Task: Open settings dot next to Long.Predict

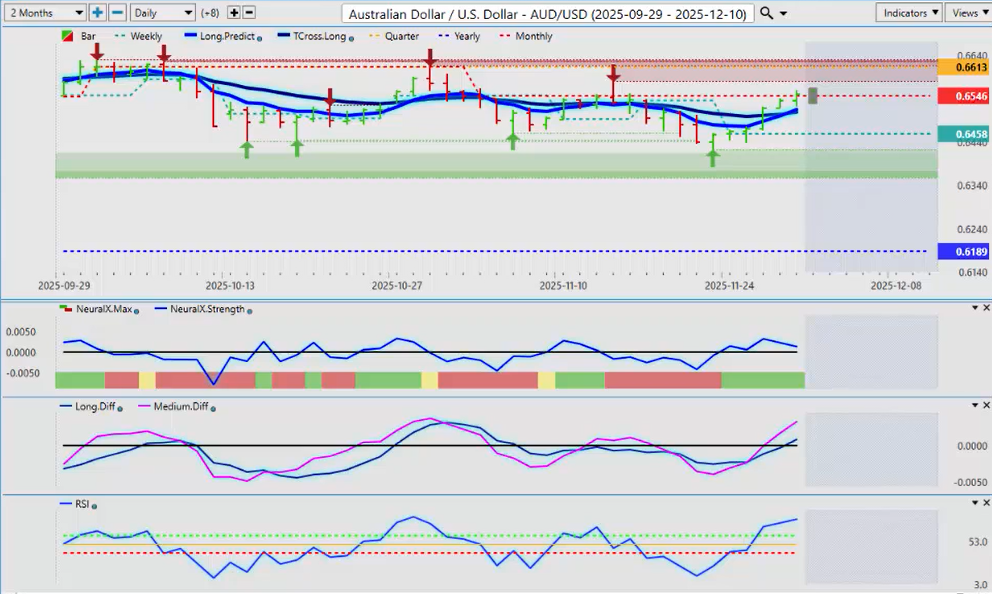Action: pyautogui.click(x=260, y=37)
